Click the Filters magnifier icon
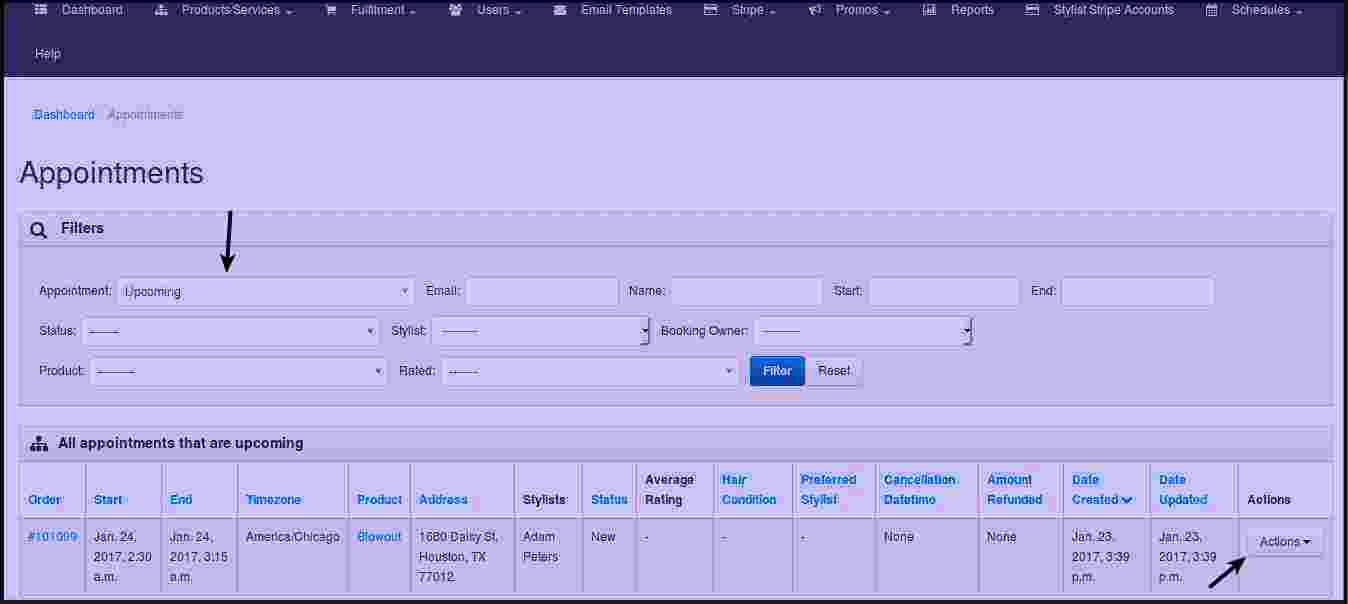 [39, 230]
